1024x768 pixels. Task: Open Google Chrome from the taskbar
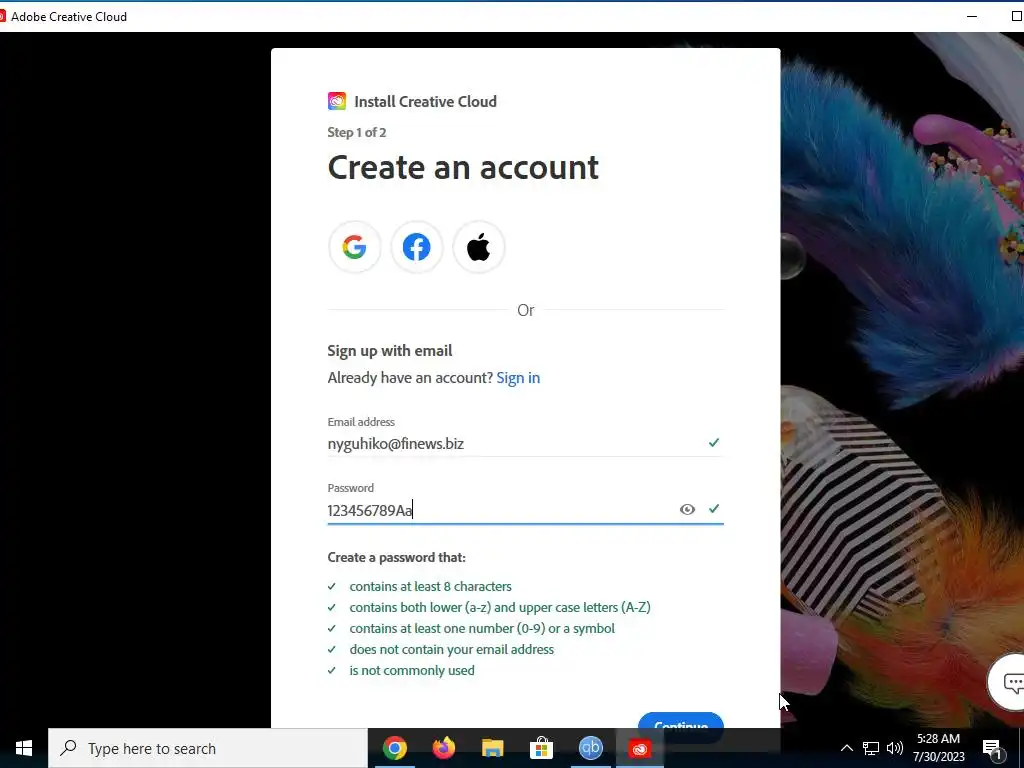point(394,748)
